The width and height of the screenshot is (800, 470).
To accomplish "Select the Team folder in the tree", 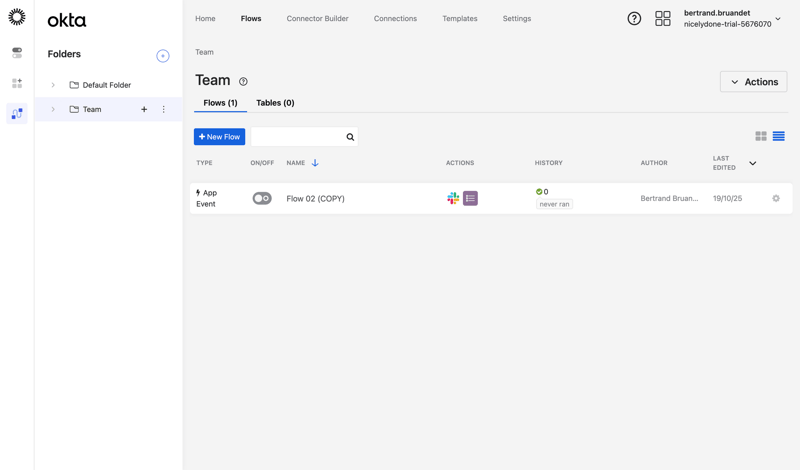I will point(92,109).
